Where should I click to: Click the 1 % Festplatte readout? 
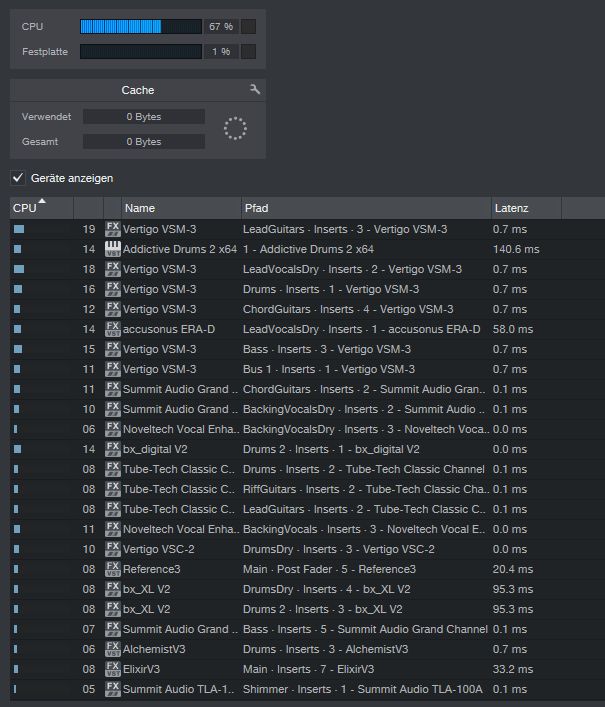click(x=221, y=51)
